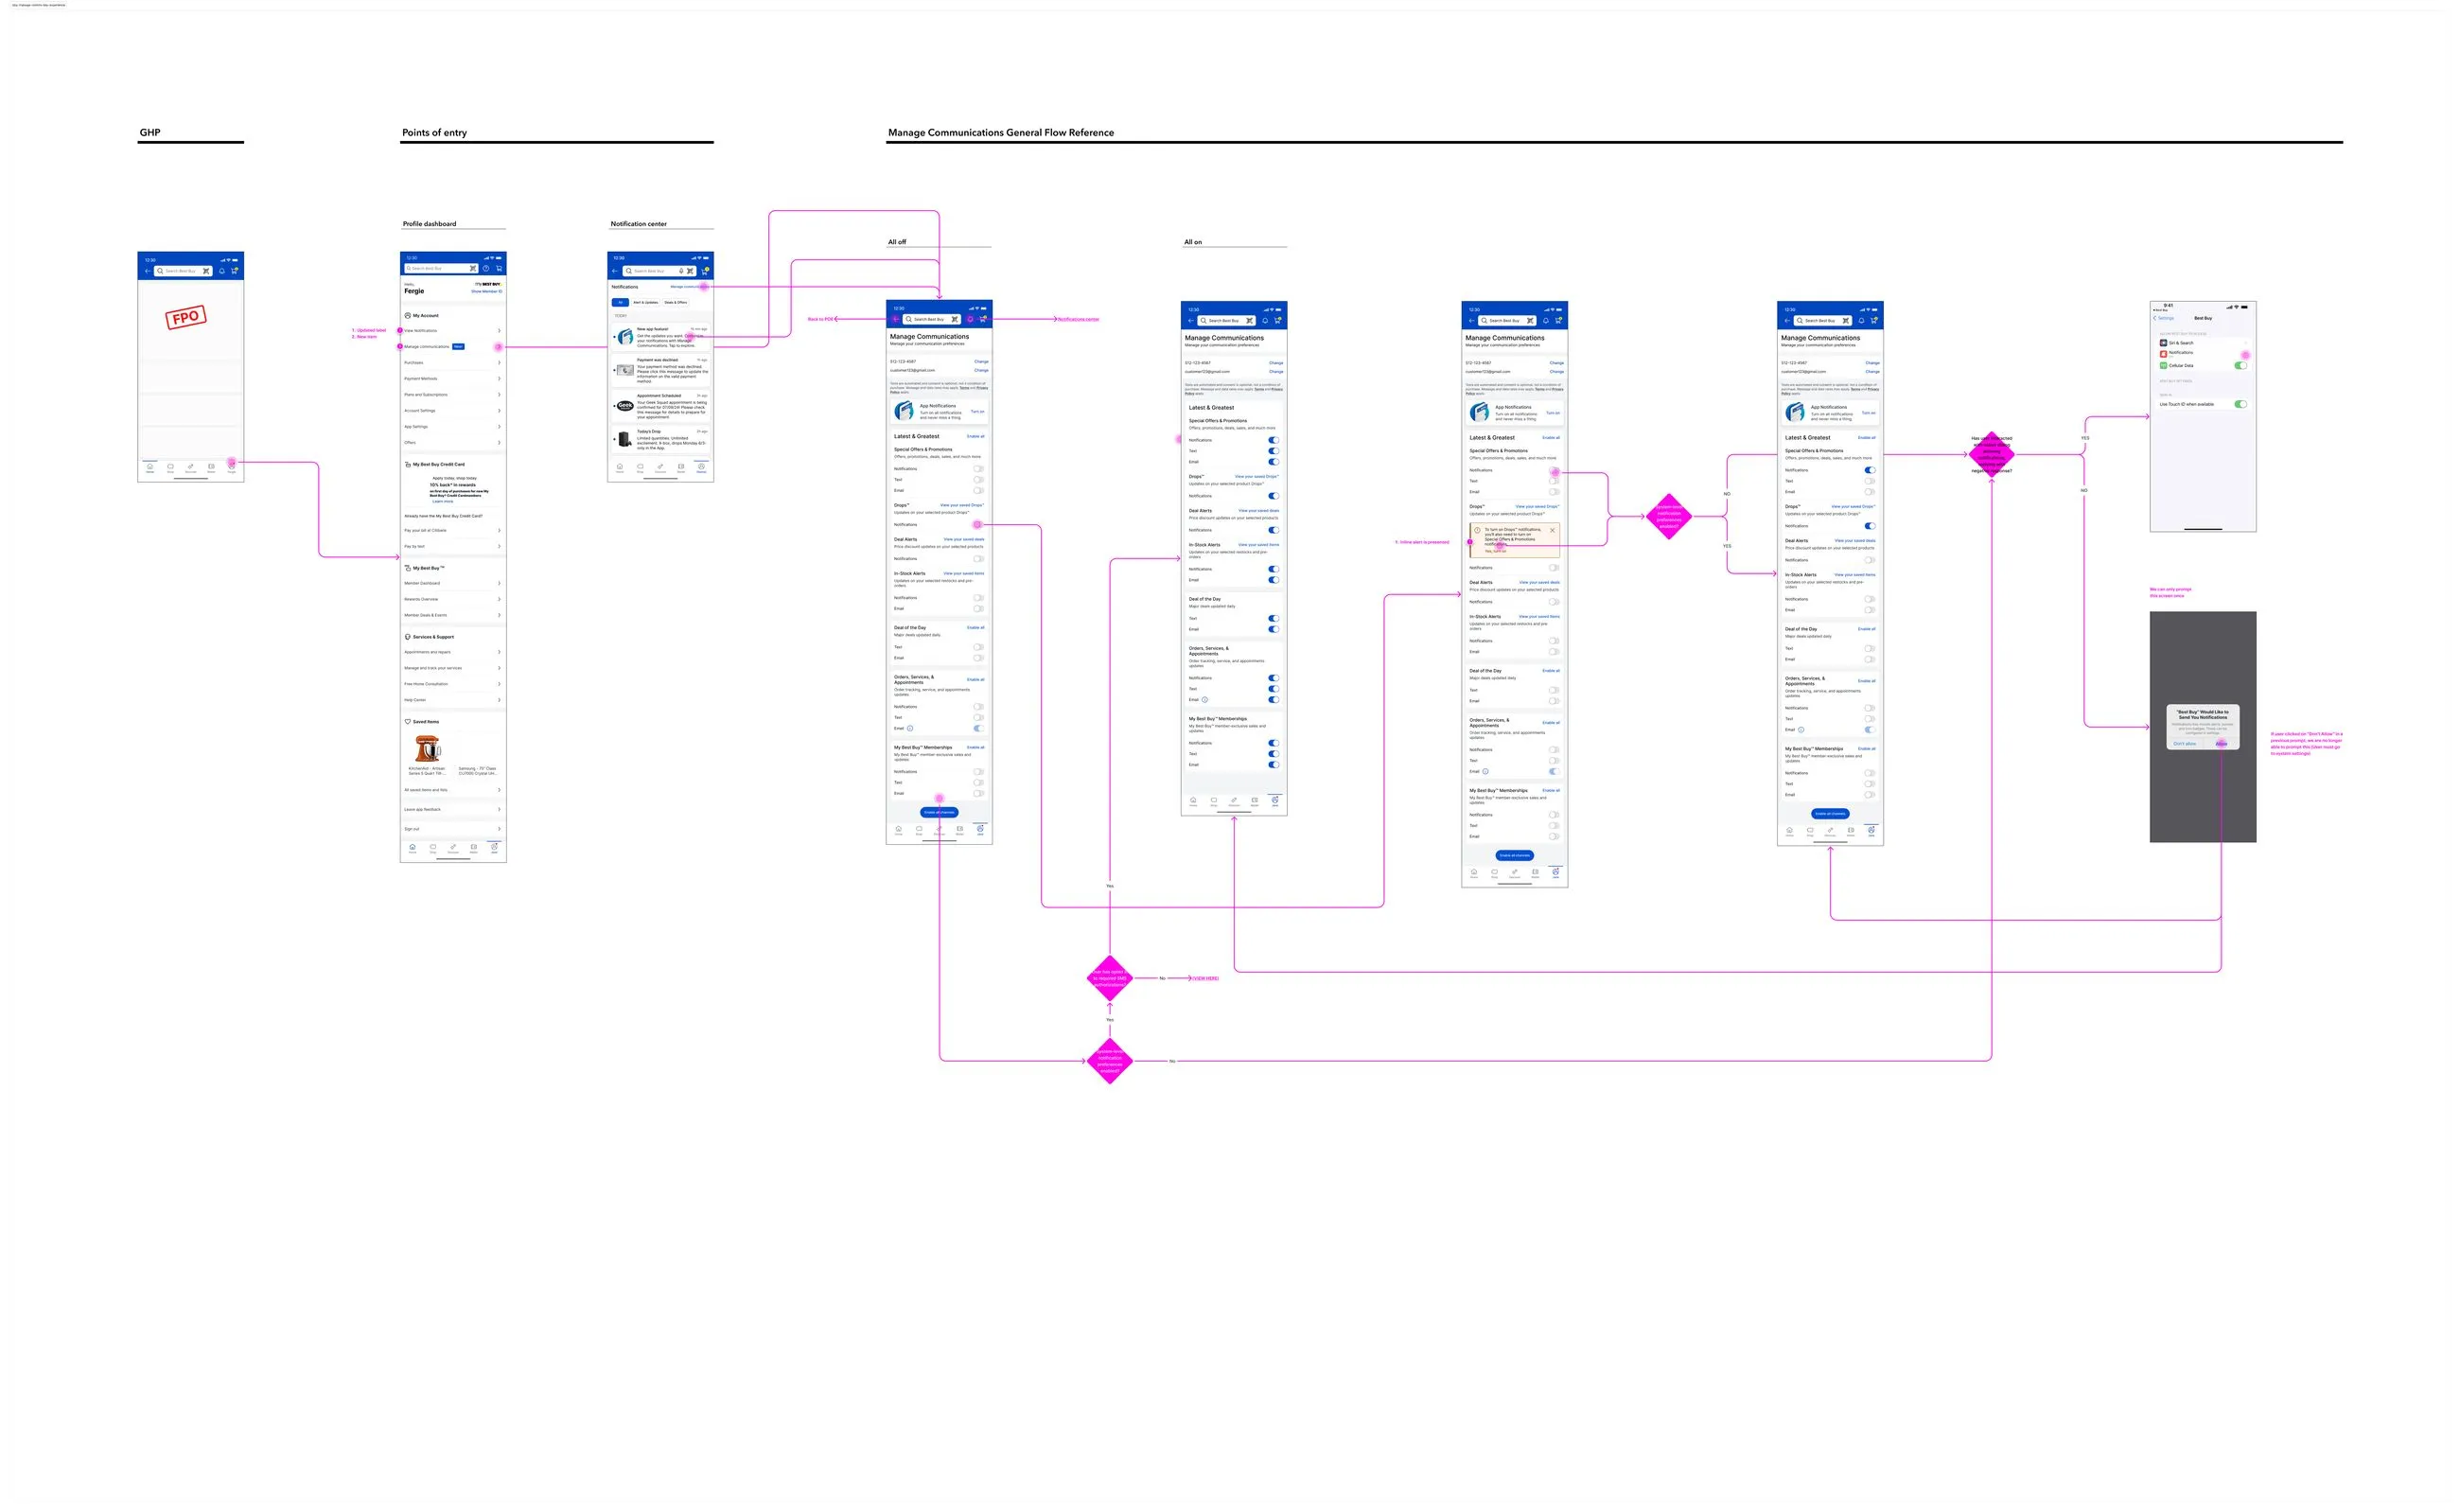Tap the heart icon beside Saved Items
Screen dimensions: 2460x1512
[407, 721]
